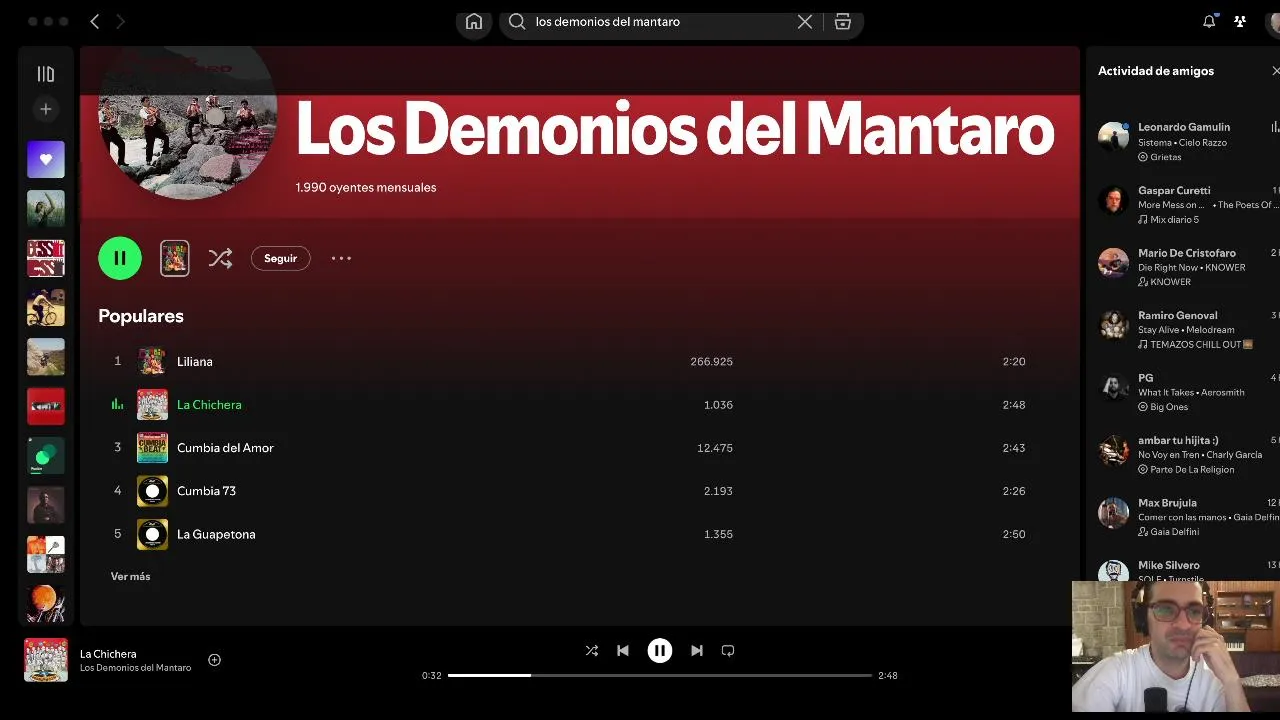
Task: Open the Browse icon beside search
Action: (x=843, y=21)
